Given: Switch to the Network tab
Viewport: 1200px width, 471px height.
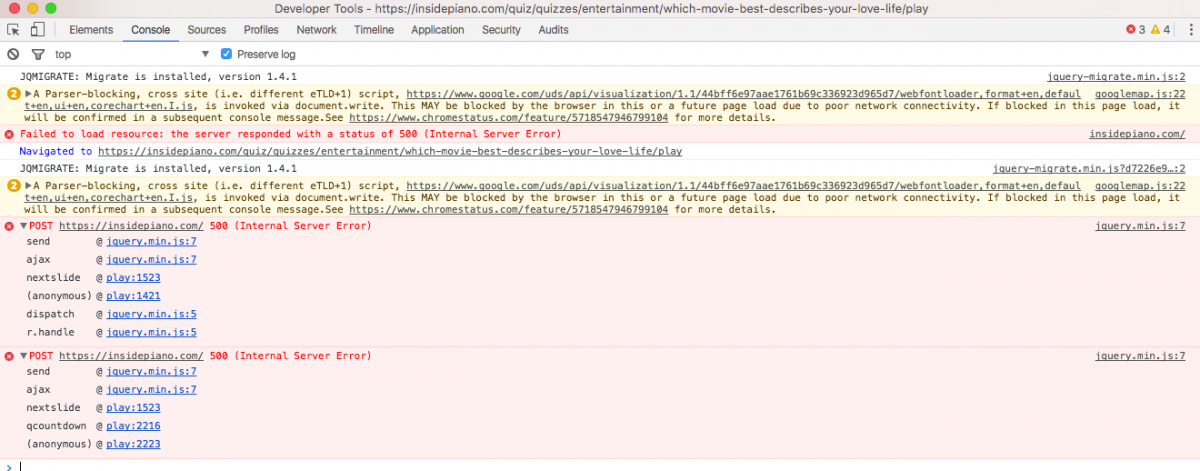Looking at the screenshot, I should click(316, 30).
